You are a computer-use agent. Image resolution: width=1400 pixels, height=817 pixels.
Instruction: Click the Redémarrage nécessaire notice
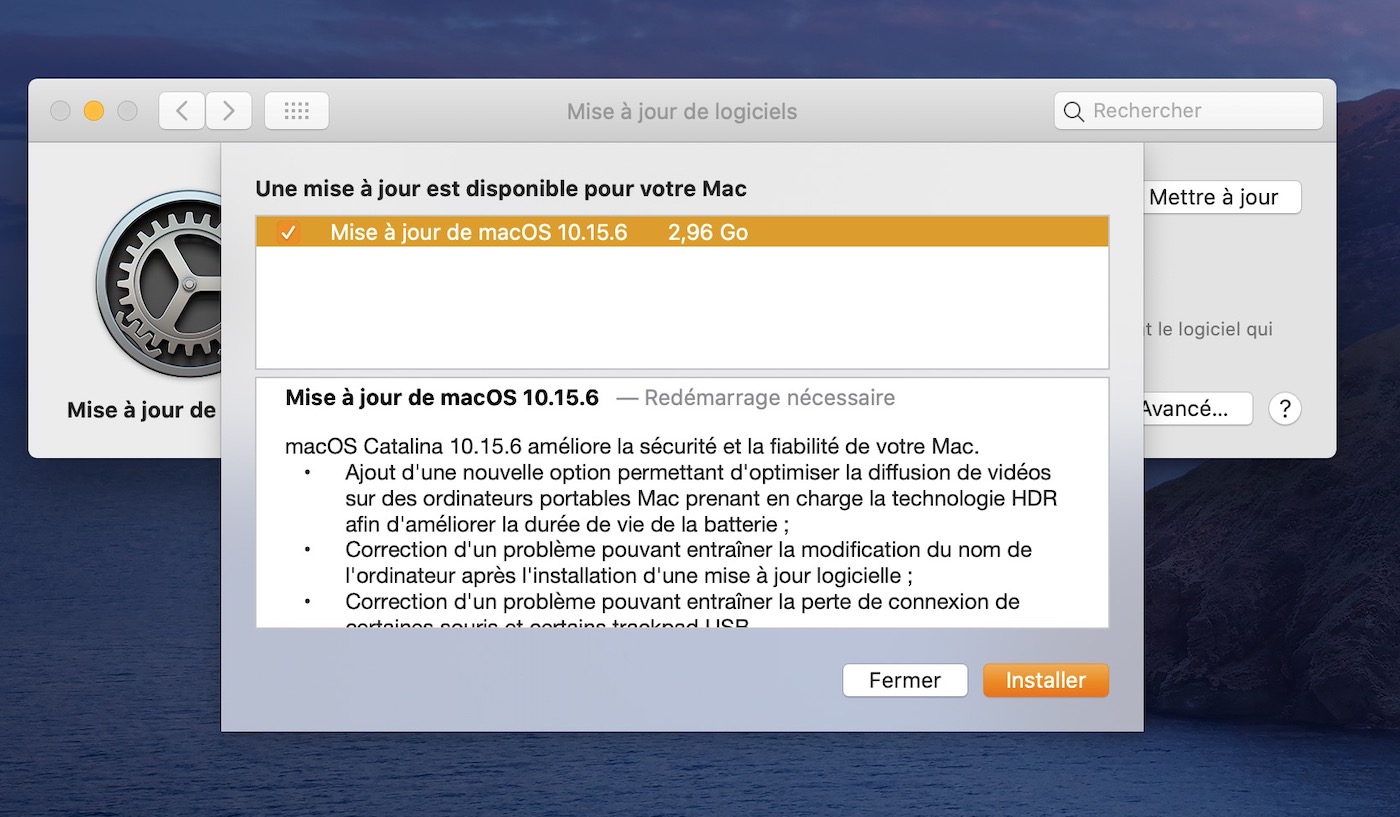click(756, 398)
